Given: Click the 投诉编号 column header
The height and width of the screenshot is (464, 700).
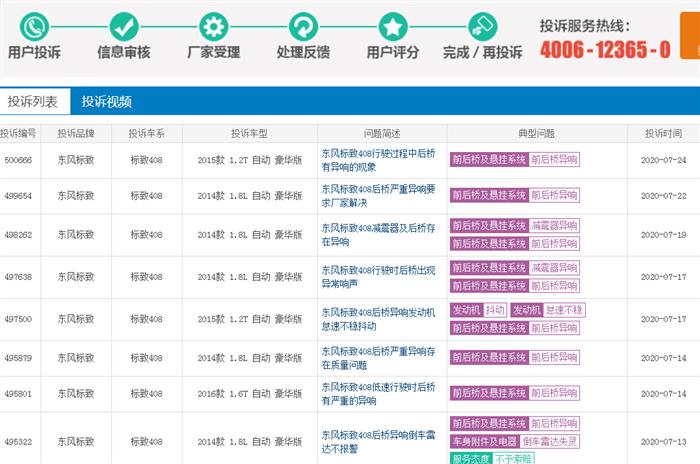Looking at the screenshot, I should [18, 133].
